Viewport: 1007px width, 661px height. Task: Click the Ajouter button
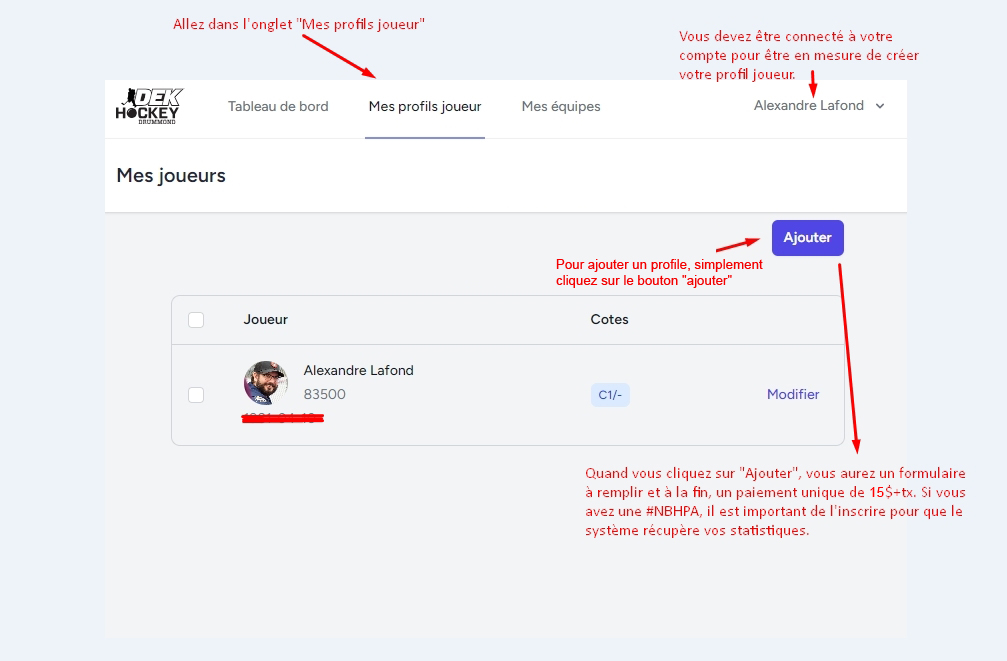tap(807, 238)
